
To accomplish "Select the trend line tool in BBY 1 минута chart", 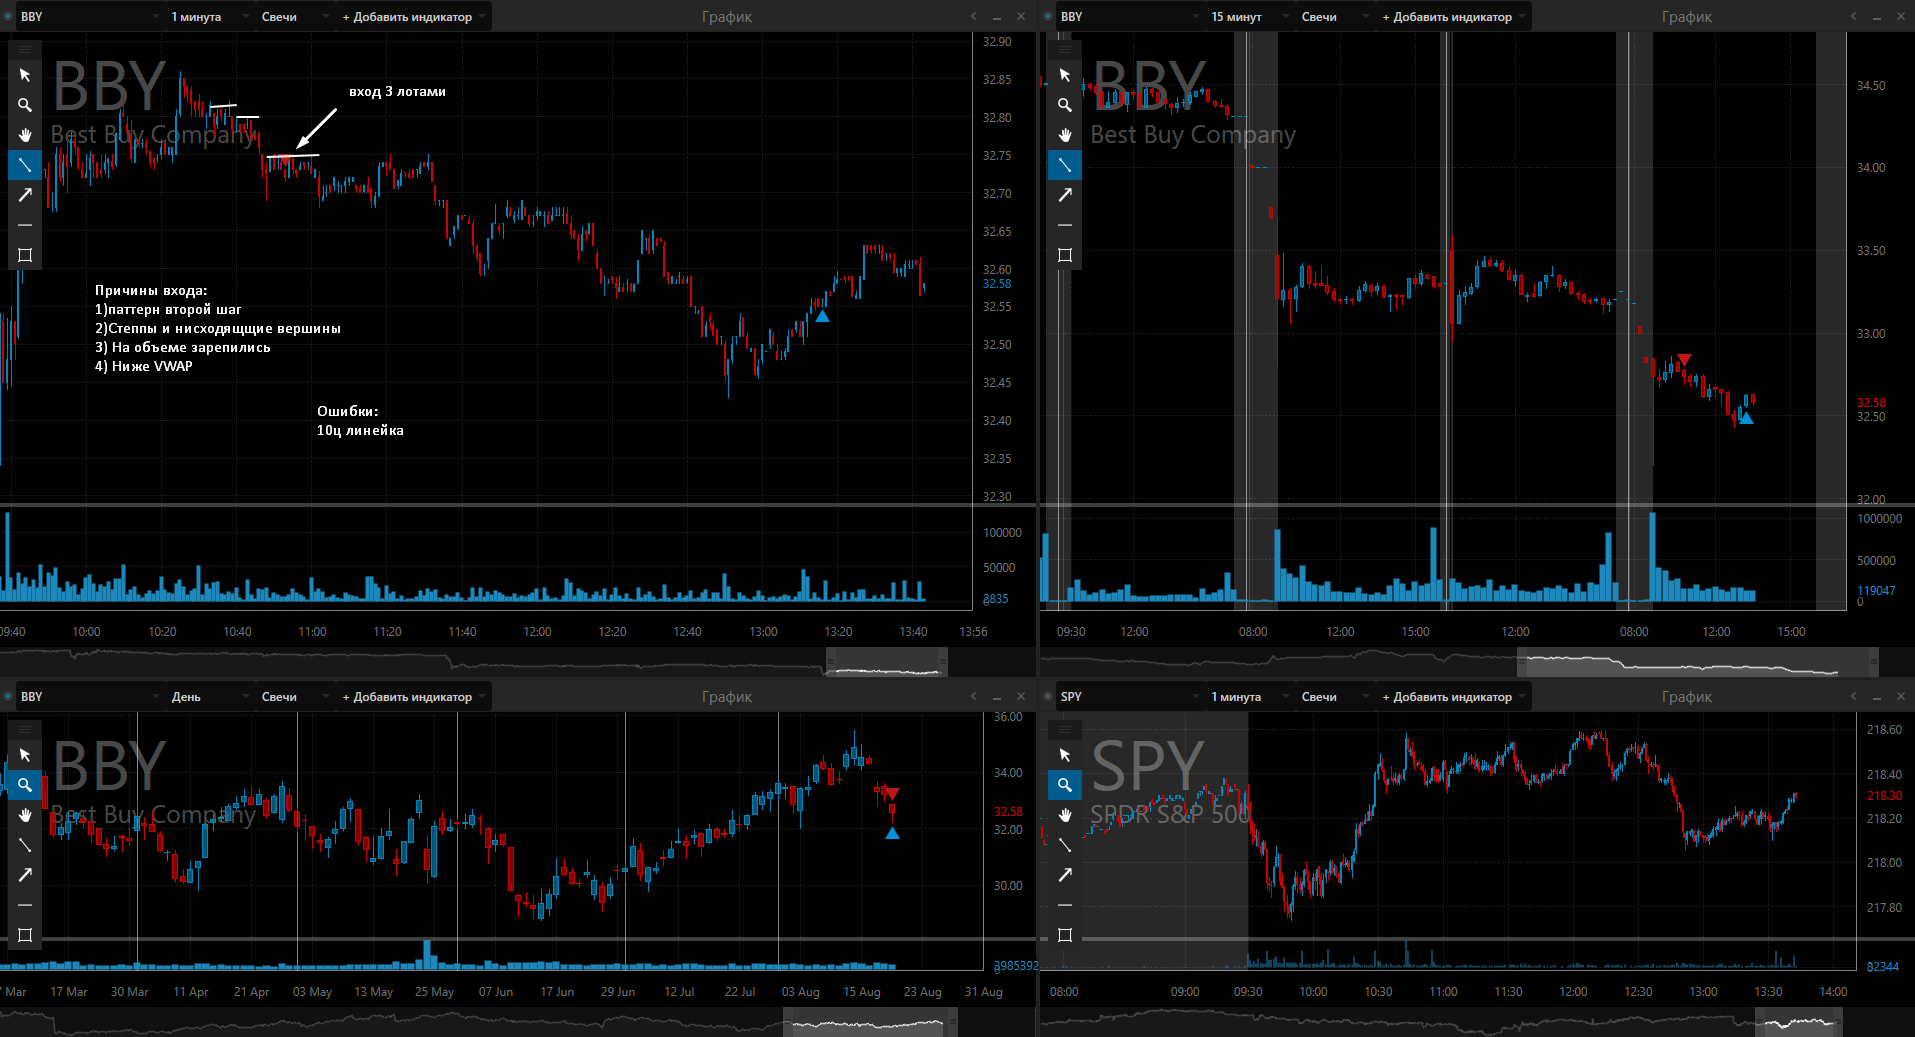I will tap(25, 165).
